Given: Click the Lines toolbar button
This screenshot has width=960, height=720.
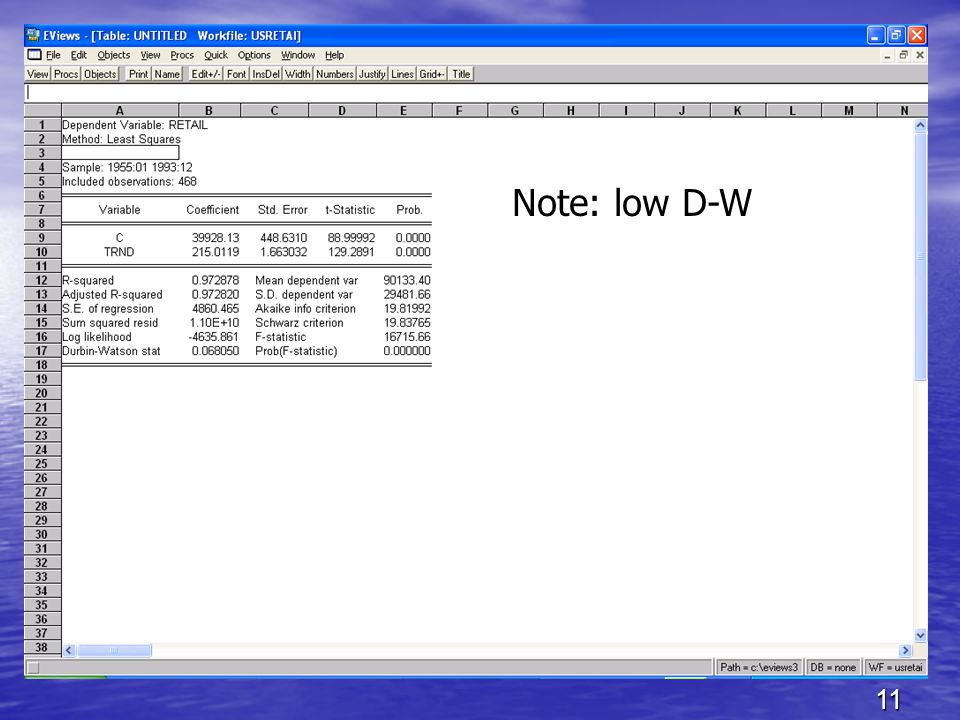Looking at the screenshot, I should pos(402,74).
